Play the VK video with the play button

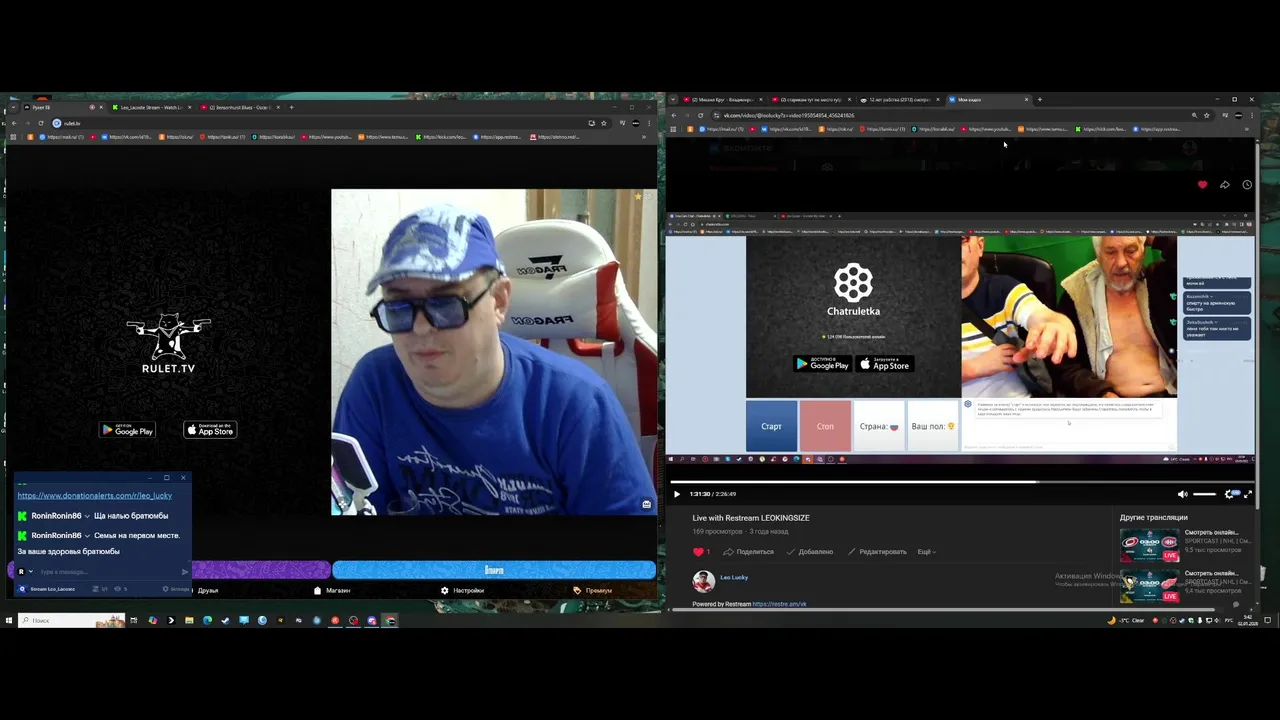pos(677,494)
